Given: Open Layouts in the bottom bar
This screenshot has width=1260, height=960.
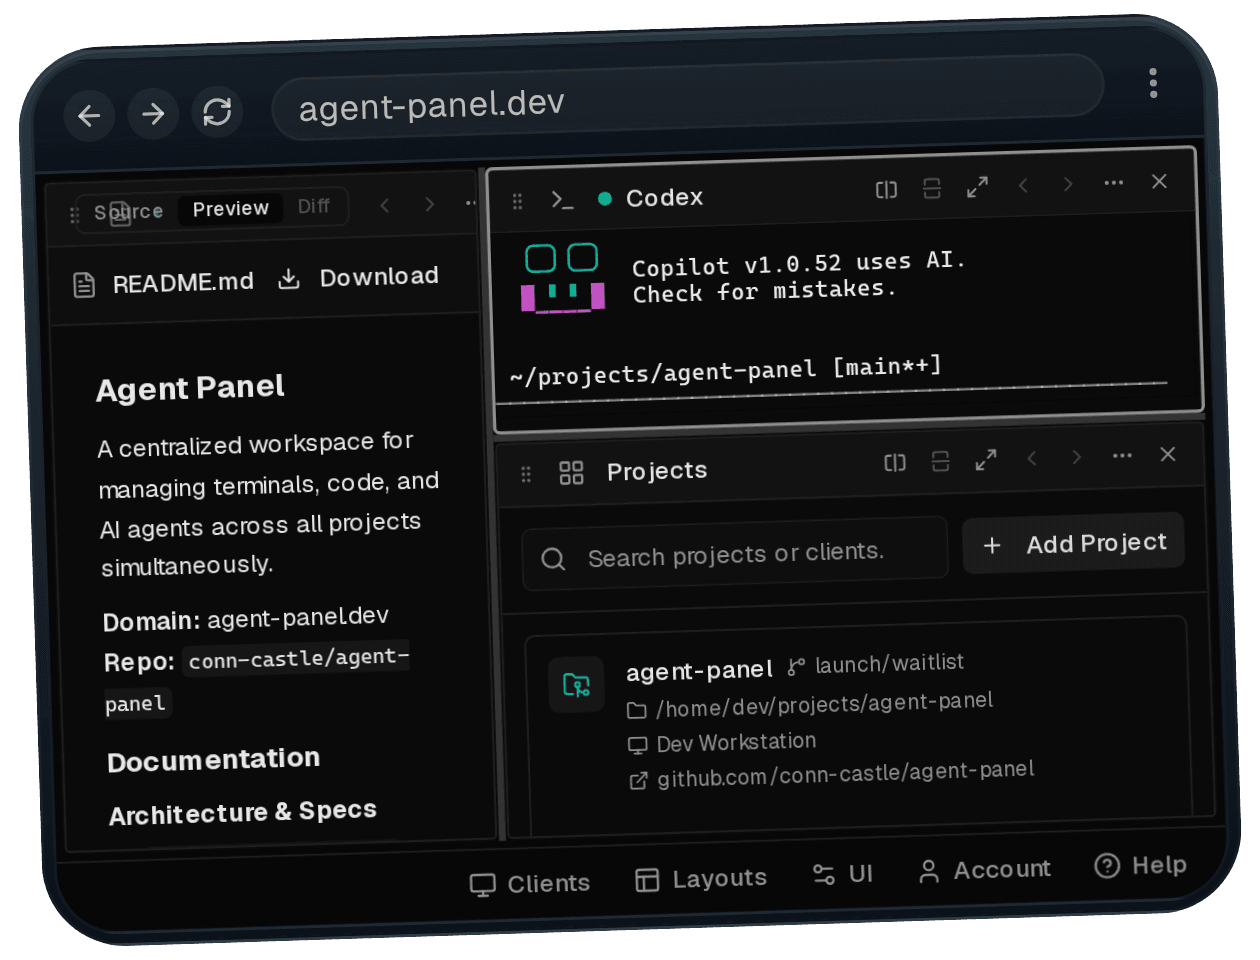Looking at the screenshot, I should [x=701, y=879].
